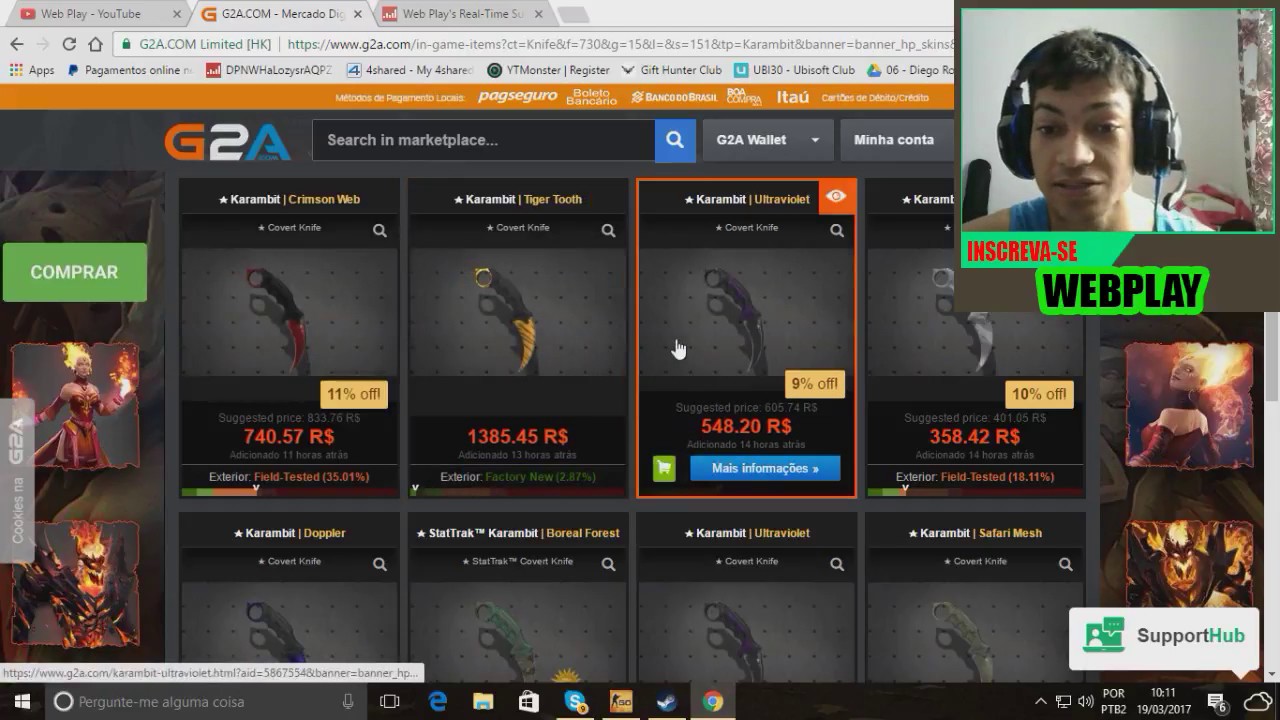This screenshot has width=1280, height=720.
Task: Open Task View on the taskbar
Action: (x=390, y=702)
